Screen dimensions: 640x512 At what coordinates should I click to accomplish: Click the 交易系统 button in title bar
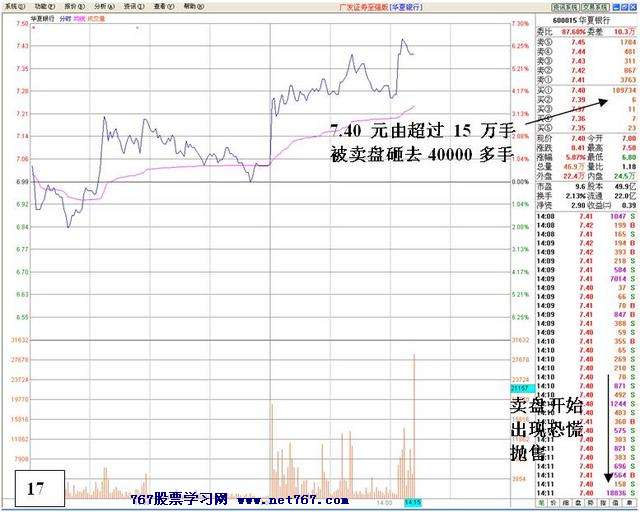594,7
